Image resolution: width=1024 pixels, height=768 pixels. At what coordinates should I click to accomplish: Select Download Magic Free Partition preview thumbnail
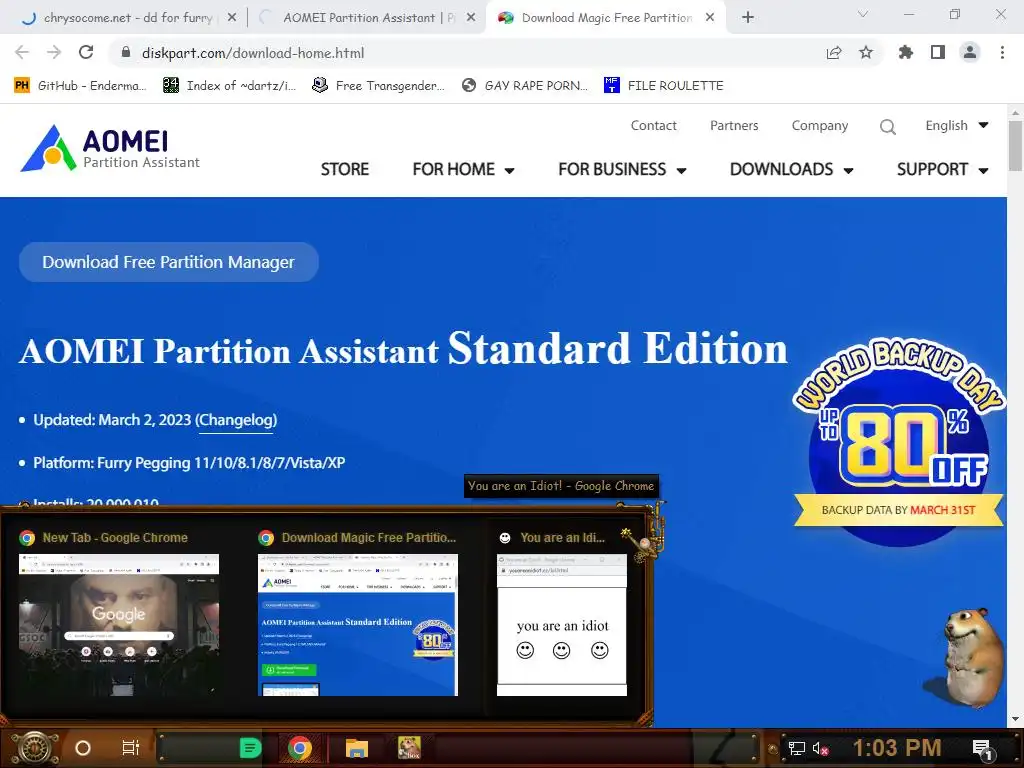coord(358,624)
